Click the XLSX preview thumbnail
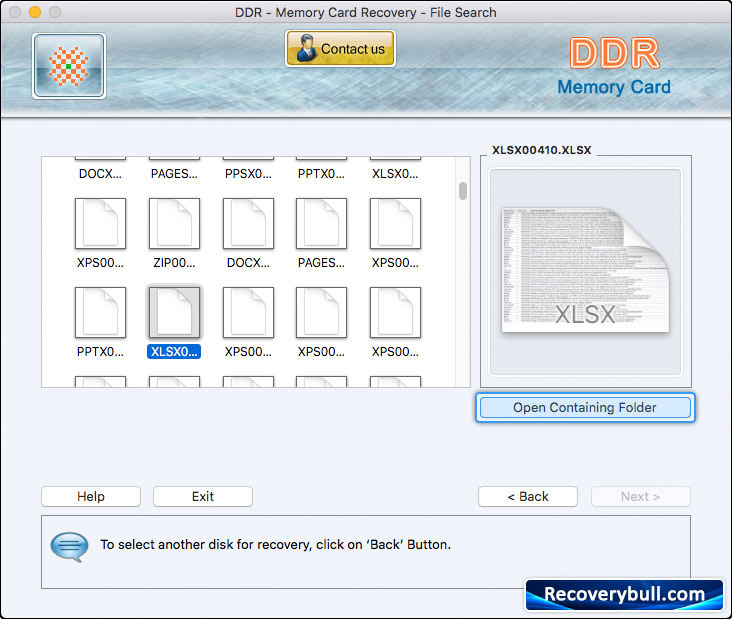The image size is (732, 619). 585,271
